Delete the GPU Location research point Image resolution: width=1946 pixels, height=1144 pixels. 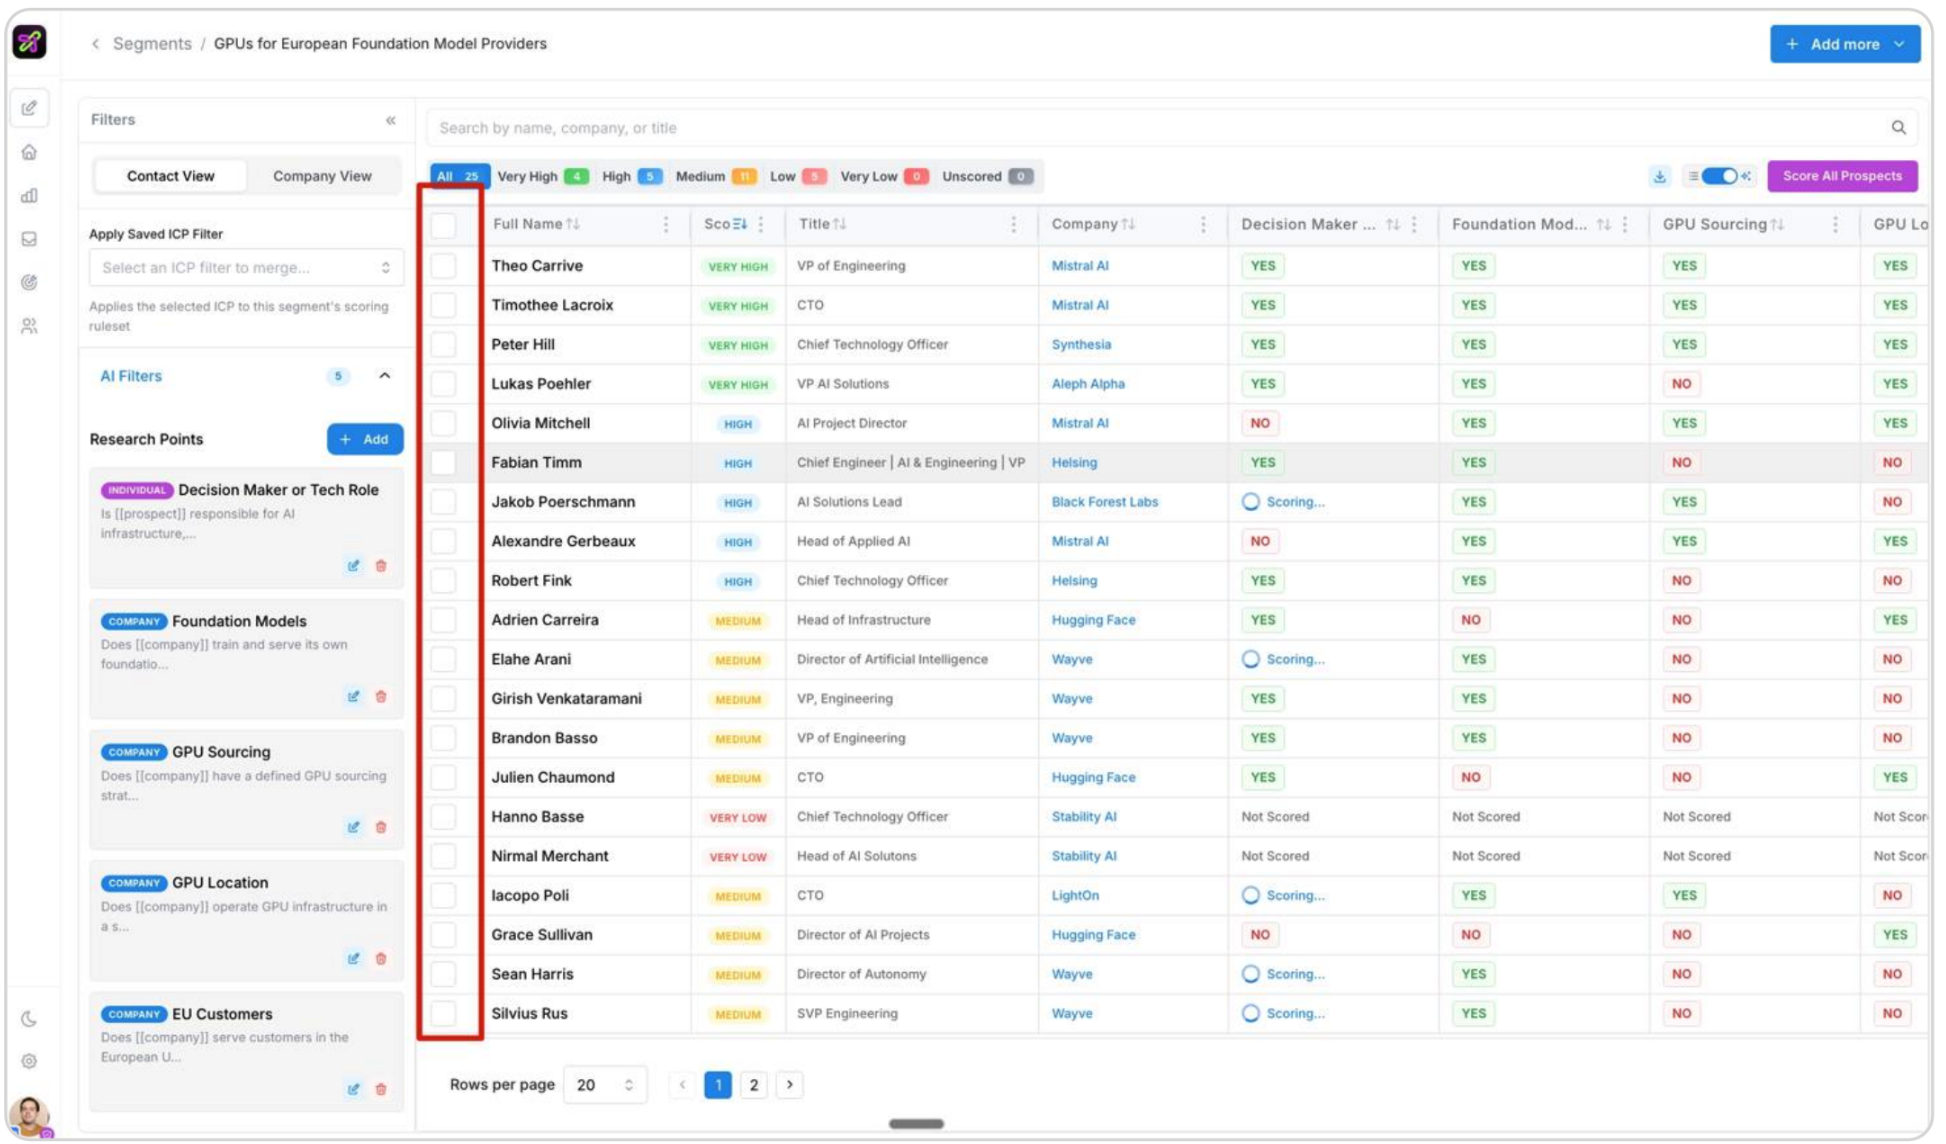pos(381,959)
